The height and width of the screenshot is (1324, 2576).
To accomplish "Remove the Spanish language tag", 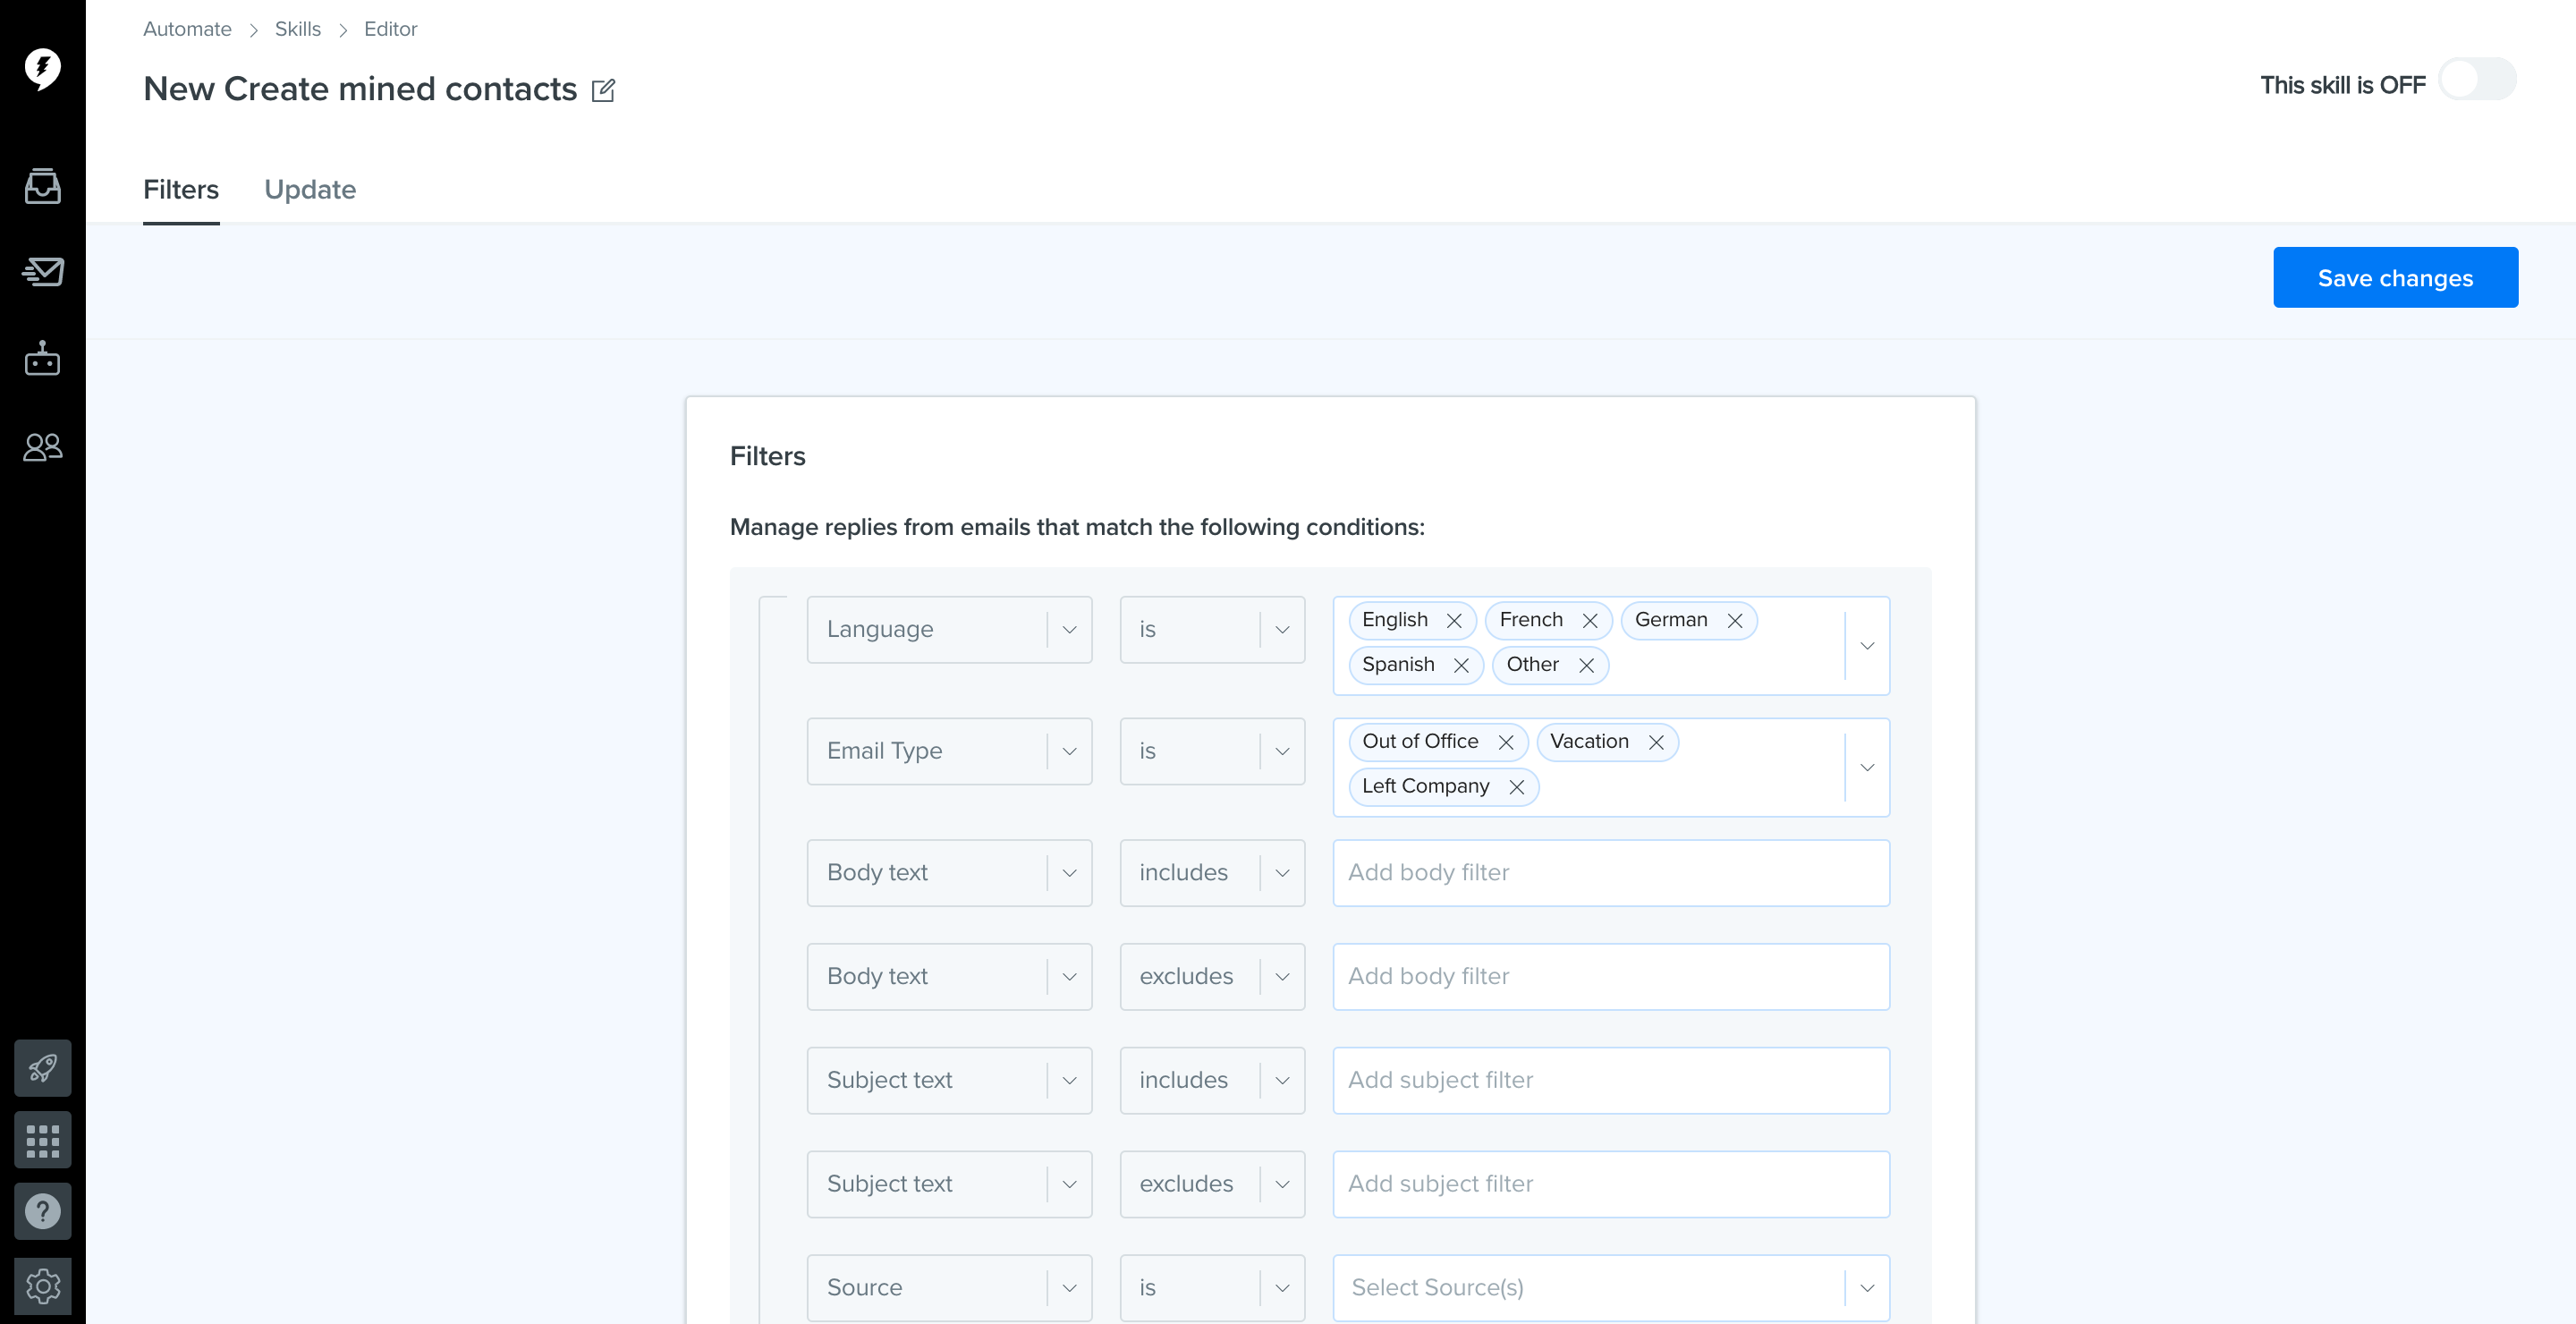I will pos(1461,666).
